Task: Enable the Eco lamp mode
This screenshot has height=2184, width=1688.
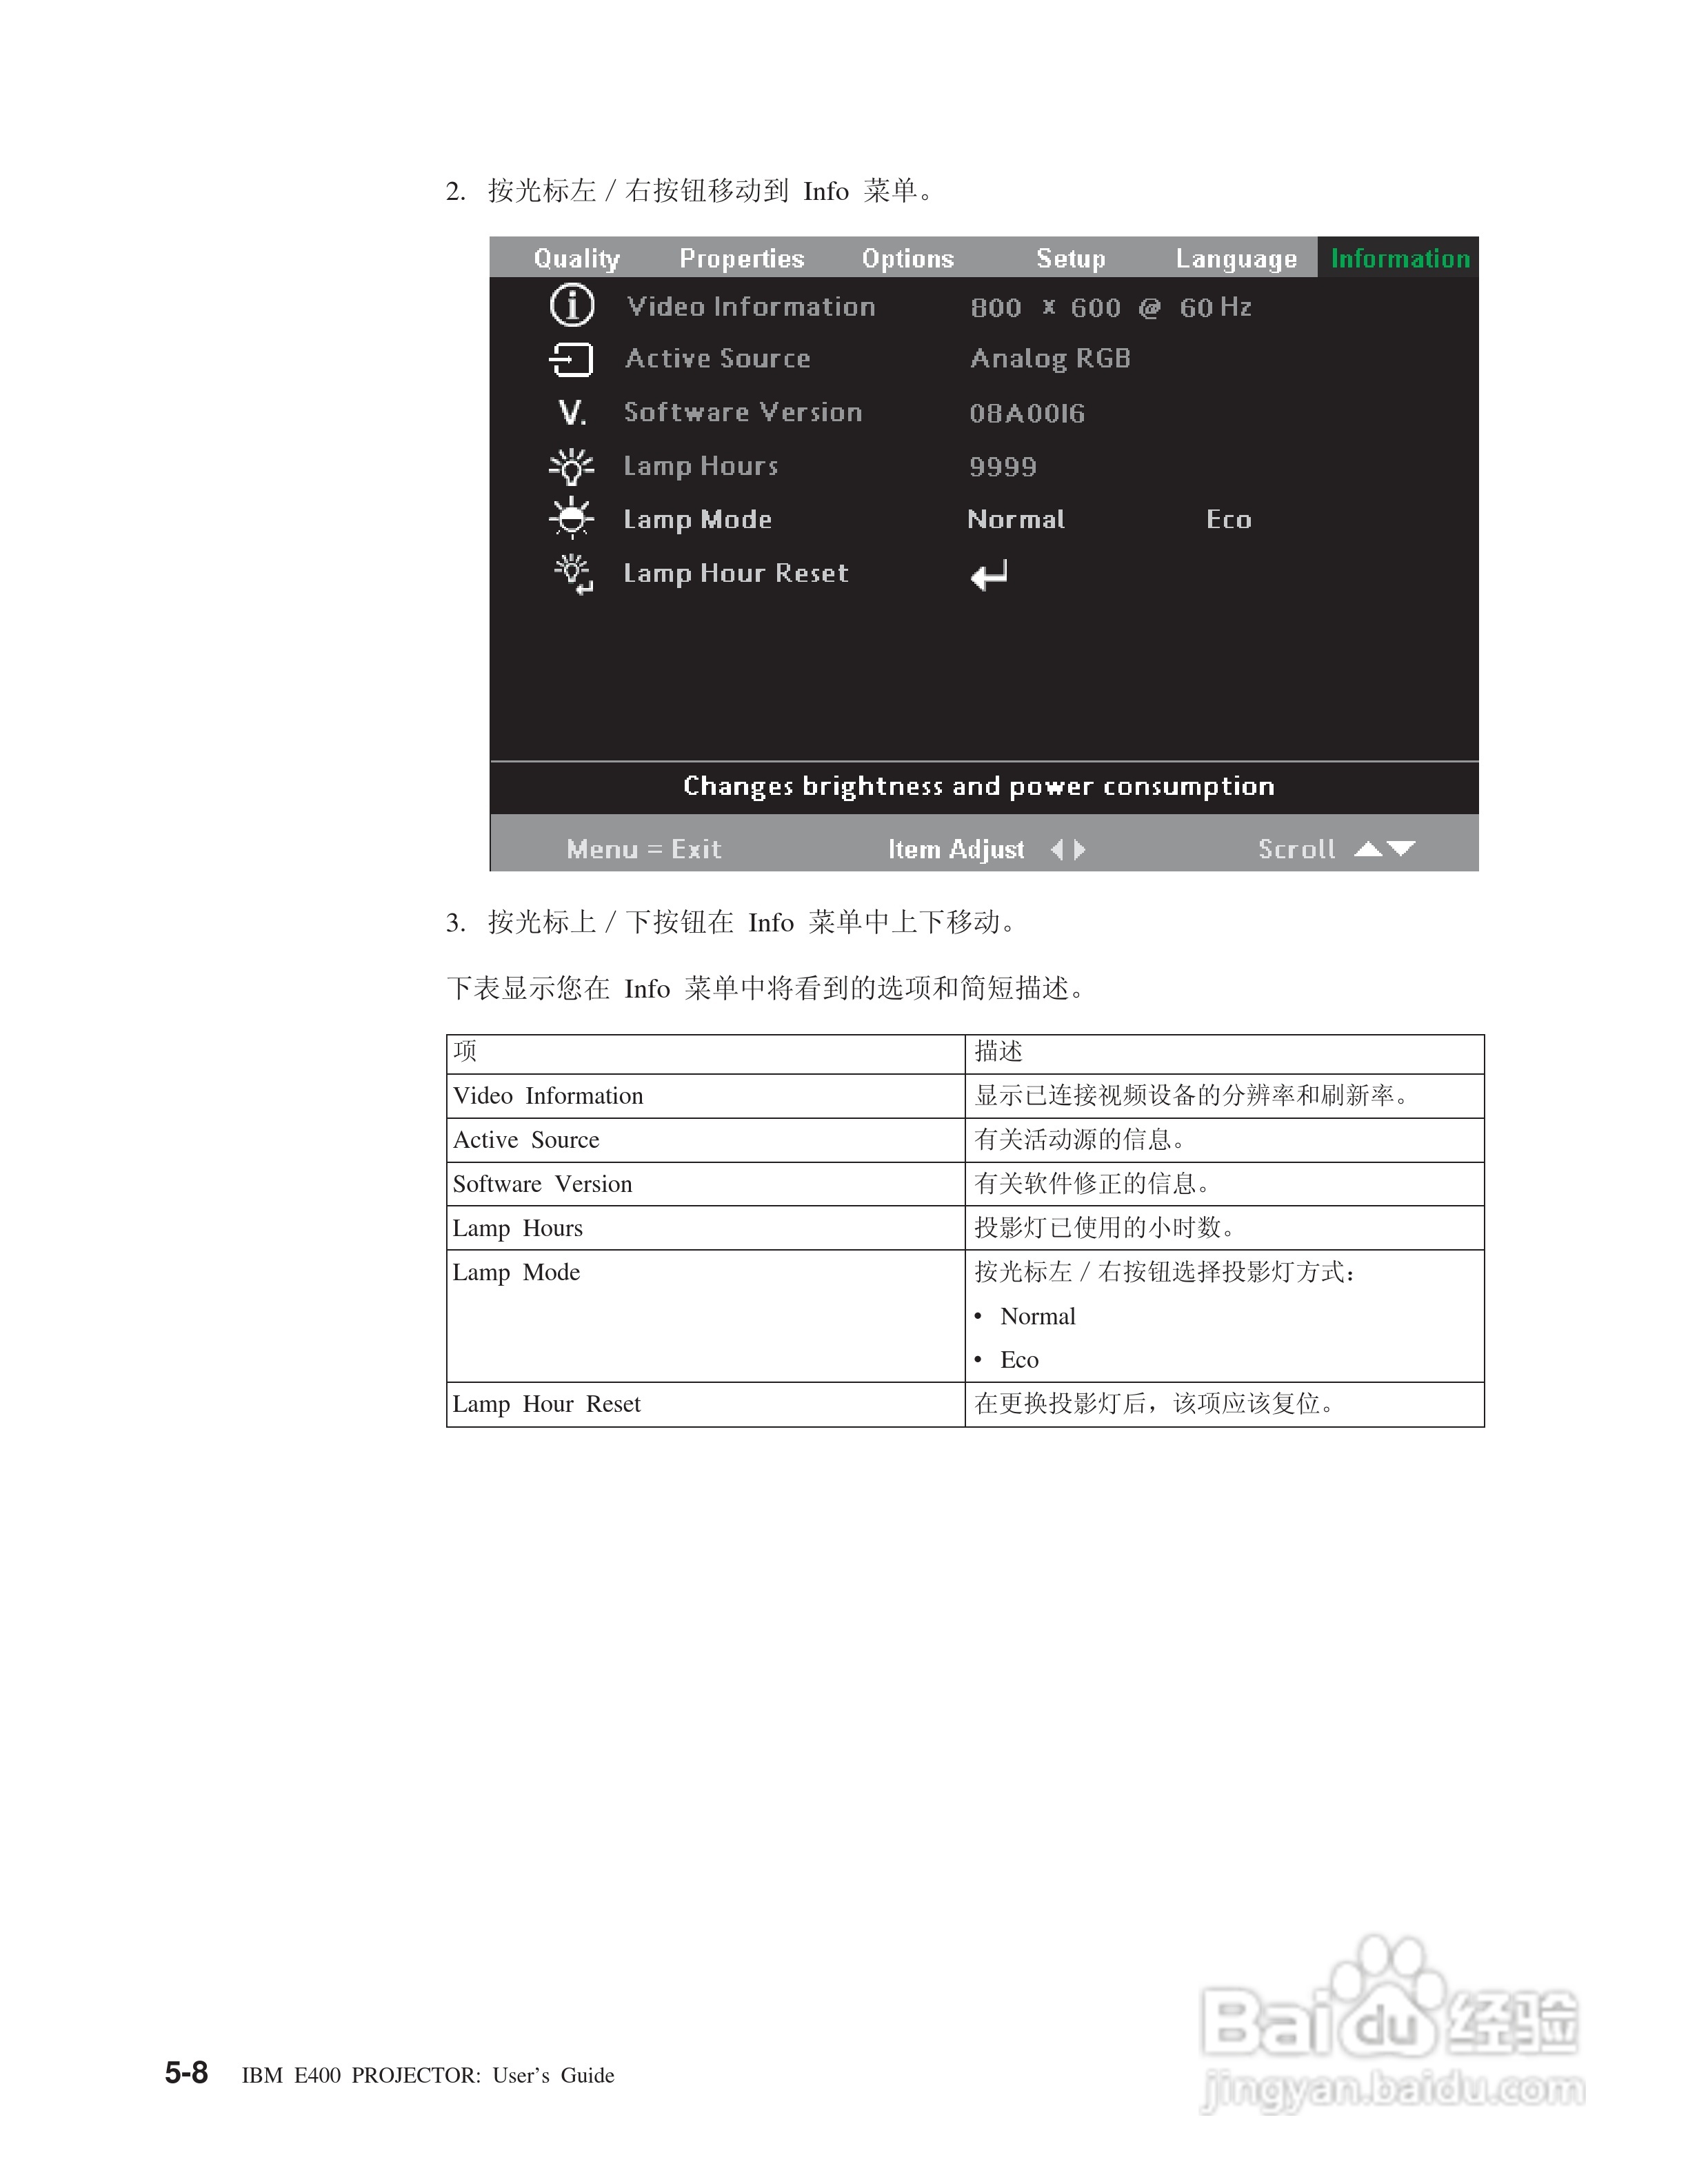Action: click(1228, 519)
